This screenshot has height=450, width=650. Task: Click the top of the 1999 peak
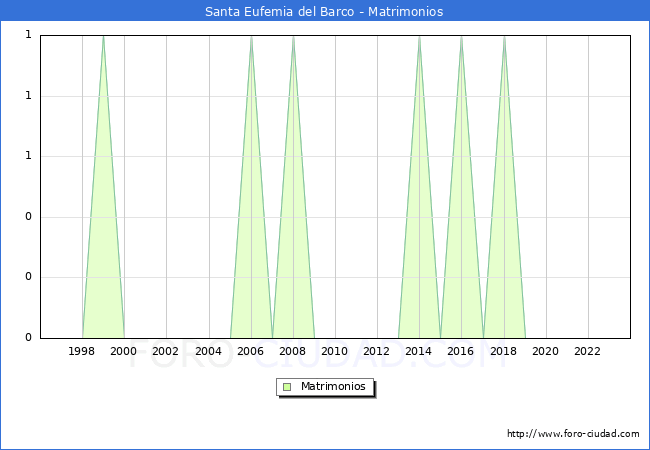[x=103, y=37]
